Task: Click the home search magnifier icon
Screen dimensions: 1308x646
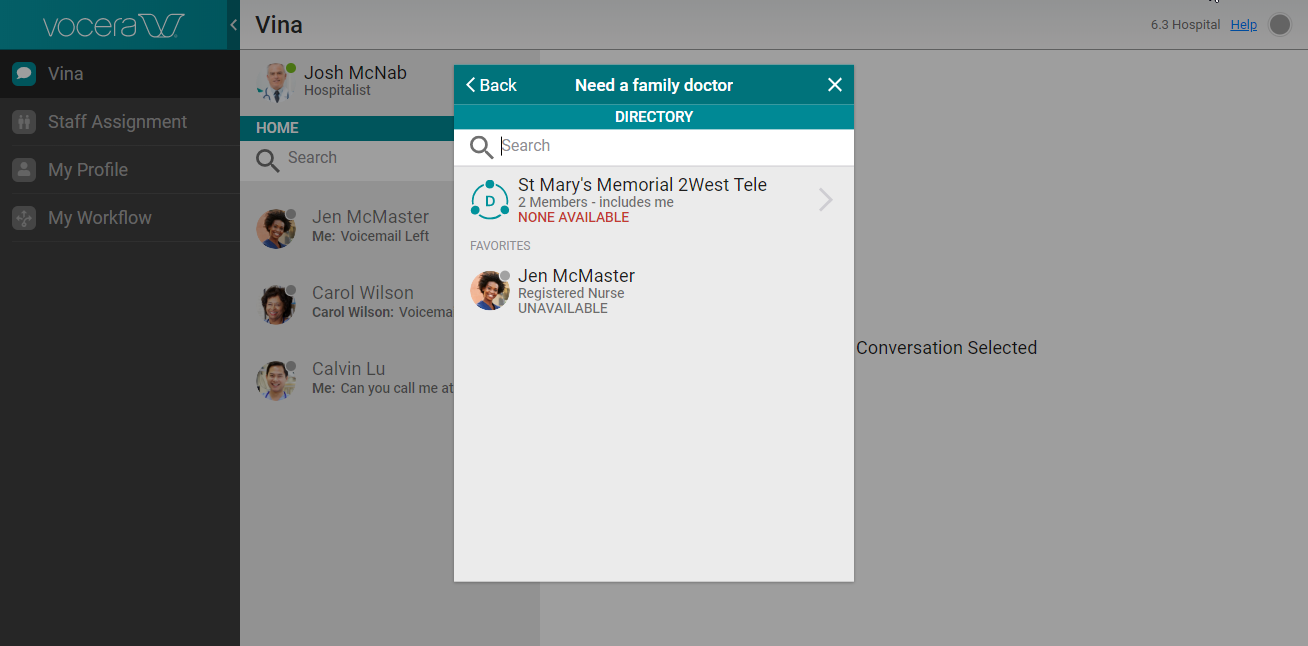Action: [x=267, y=159]
